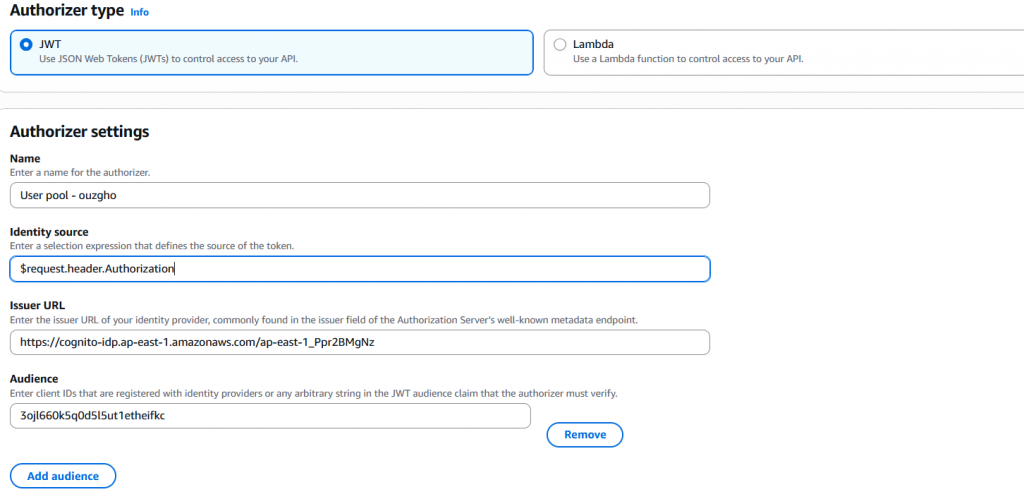Click the Audience label

click(x=35, y=379)
